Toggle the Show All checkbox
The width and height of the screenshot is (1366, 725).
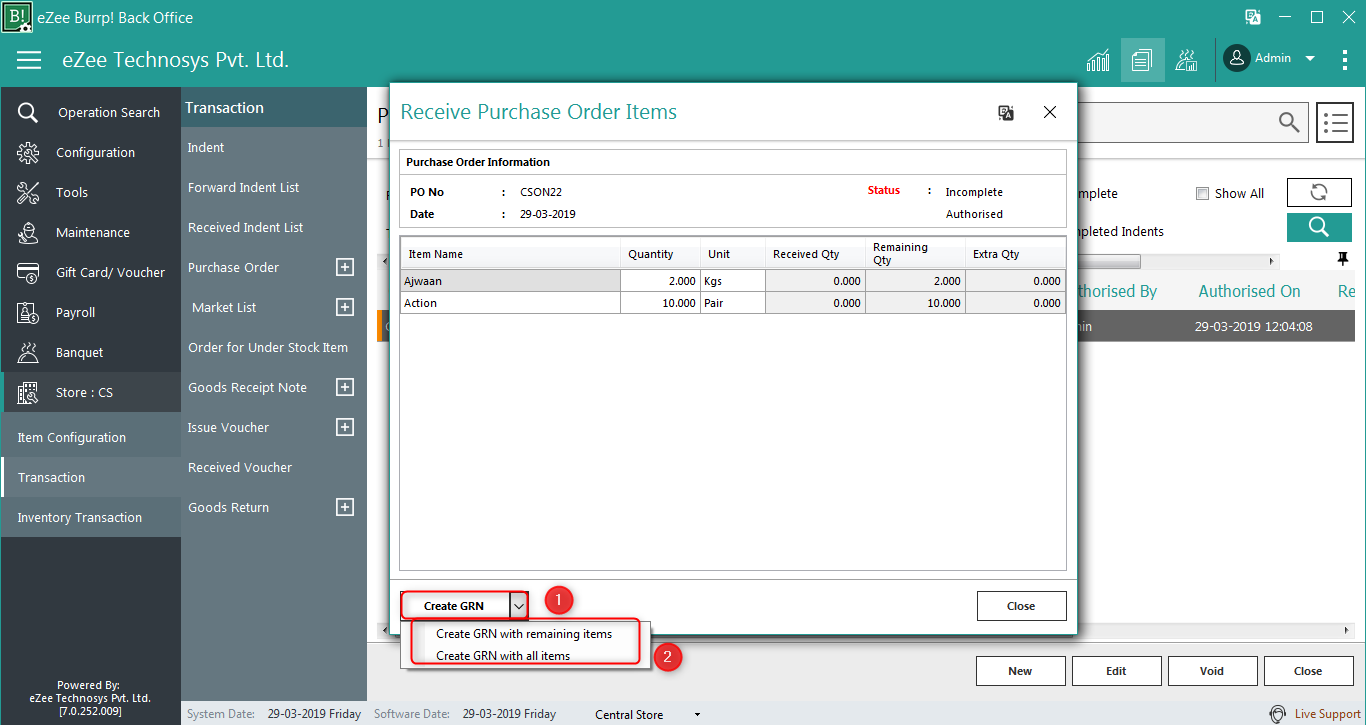tap(1203, 194)
